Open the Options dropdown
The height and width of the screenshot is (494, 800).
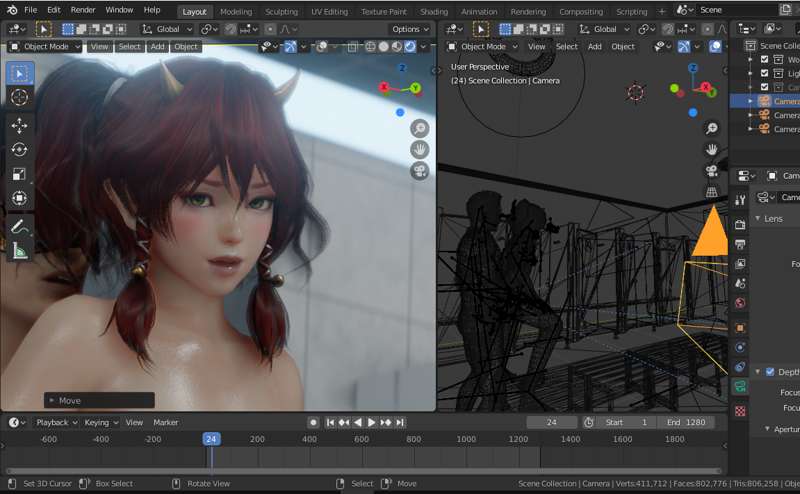tap(410, 29)
